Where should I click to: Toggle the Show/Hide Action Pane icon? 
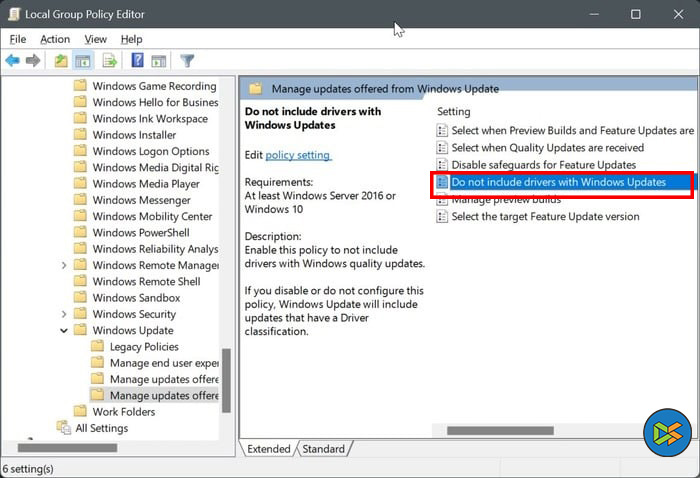[158, 61]
